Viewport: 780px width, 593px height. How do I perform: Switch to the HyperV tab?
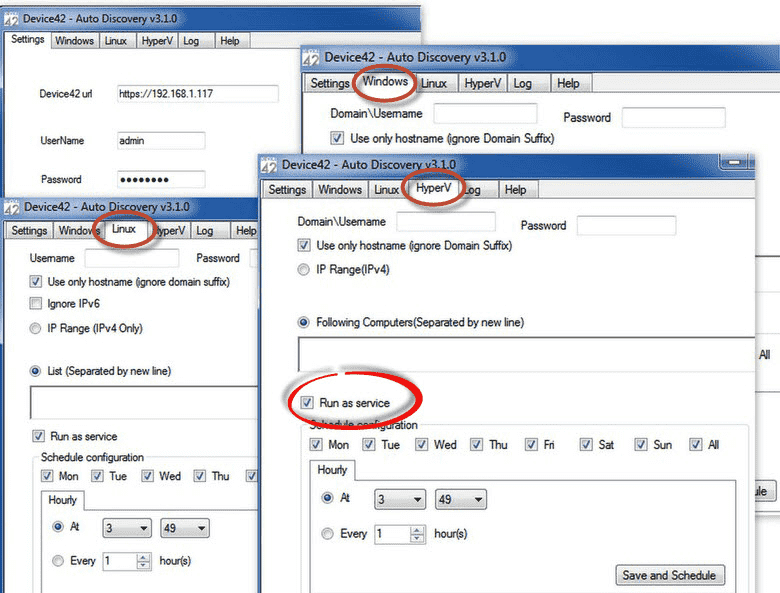click(x=433, y=188)
